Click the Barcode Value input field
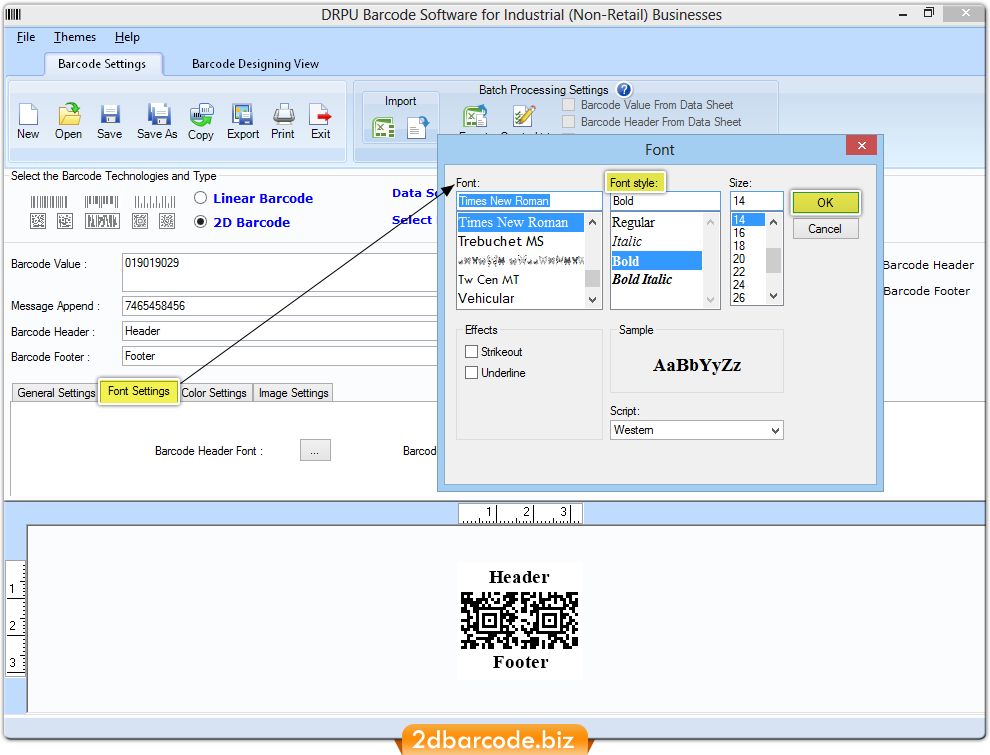Screen dimensions: 990x755 tap(280, 272)
